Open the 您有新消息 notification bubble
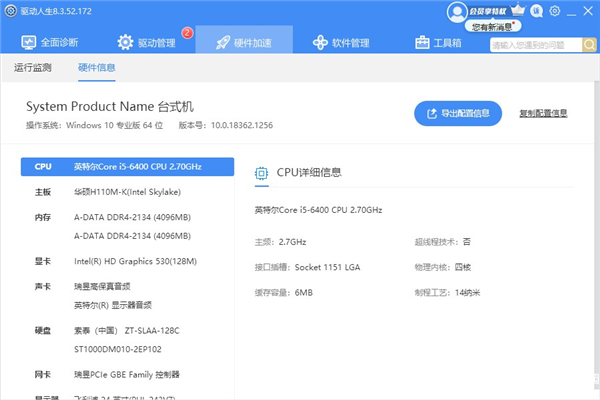The width and height of the screenshot is (600, 400). (x=493, y=26)
